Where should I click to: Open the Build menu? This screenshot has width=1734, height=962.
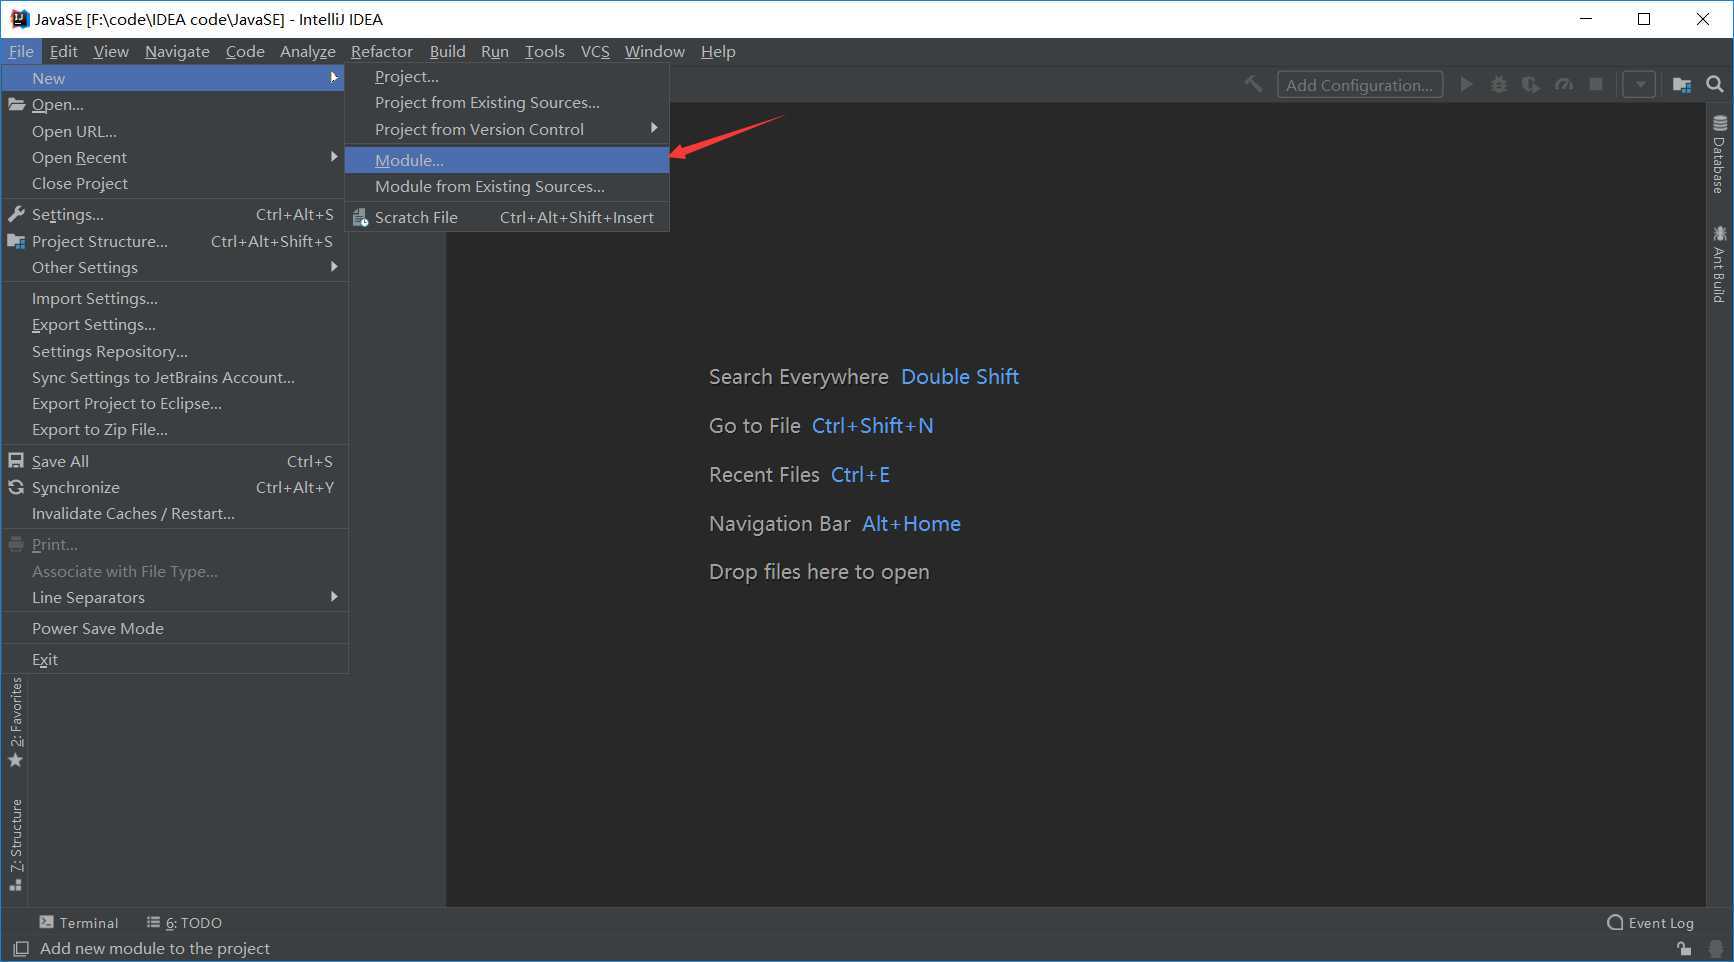click(447, 51)
